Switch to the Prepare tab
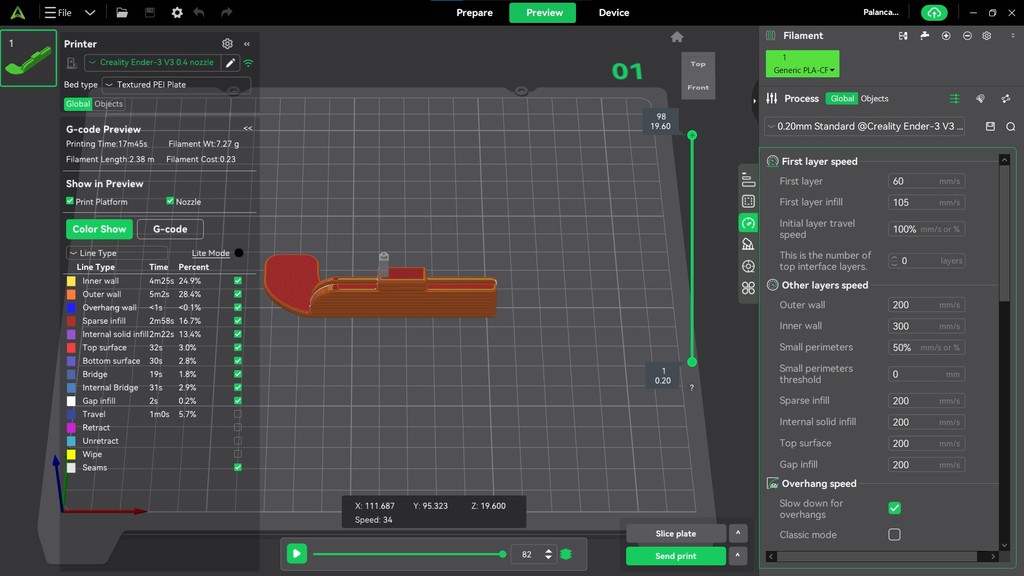Screen dimensions: 1024x576 pyautogui.click(x=474, y=13)
